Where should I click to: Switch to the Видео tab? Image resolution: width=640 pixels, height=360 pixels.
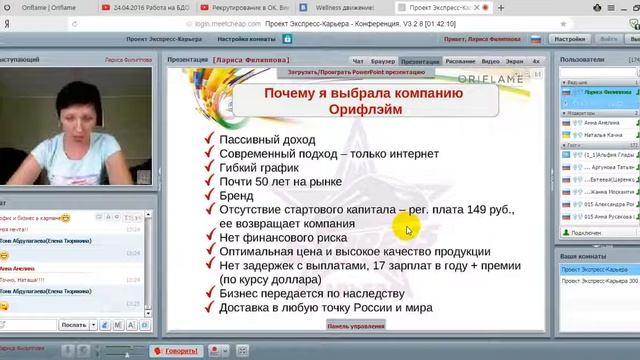[x=490, y=61]
